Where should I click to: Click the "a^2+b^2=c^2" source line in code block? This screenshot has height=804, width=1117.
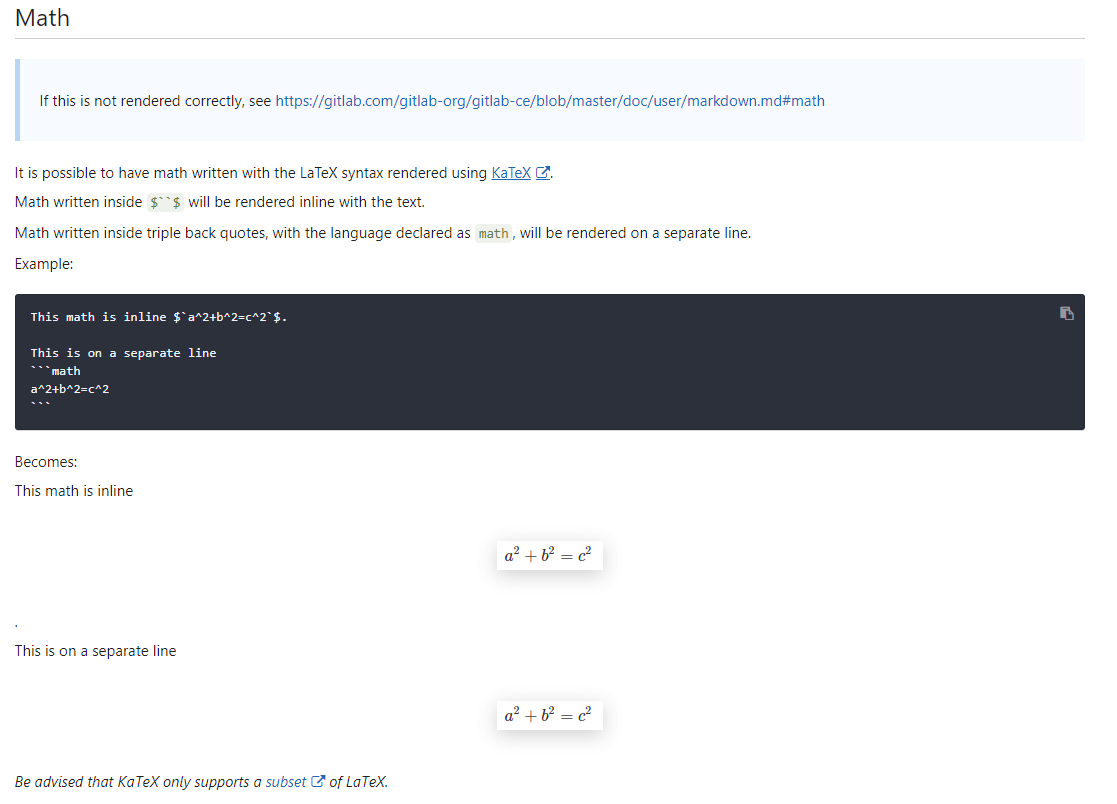[70, 389]
